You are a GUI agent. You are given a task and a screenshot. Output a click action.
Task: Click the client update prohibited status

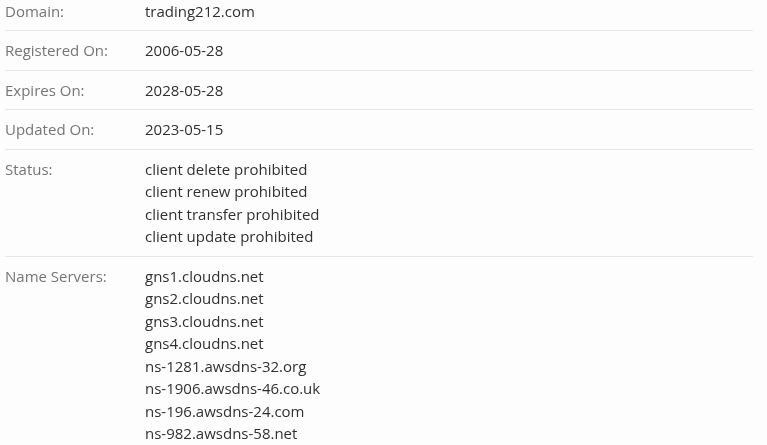pos(229,237)
